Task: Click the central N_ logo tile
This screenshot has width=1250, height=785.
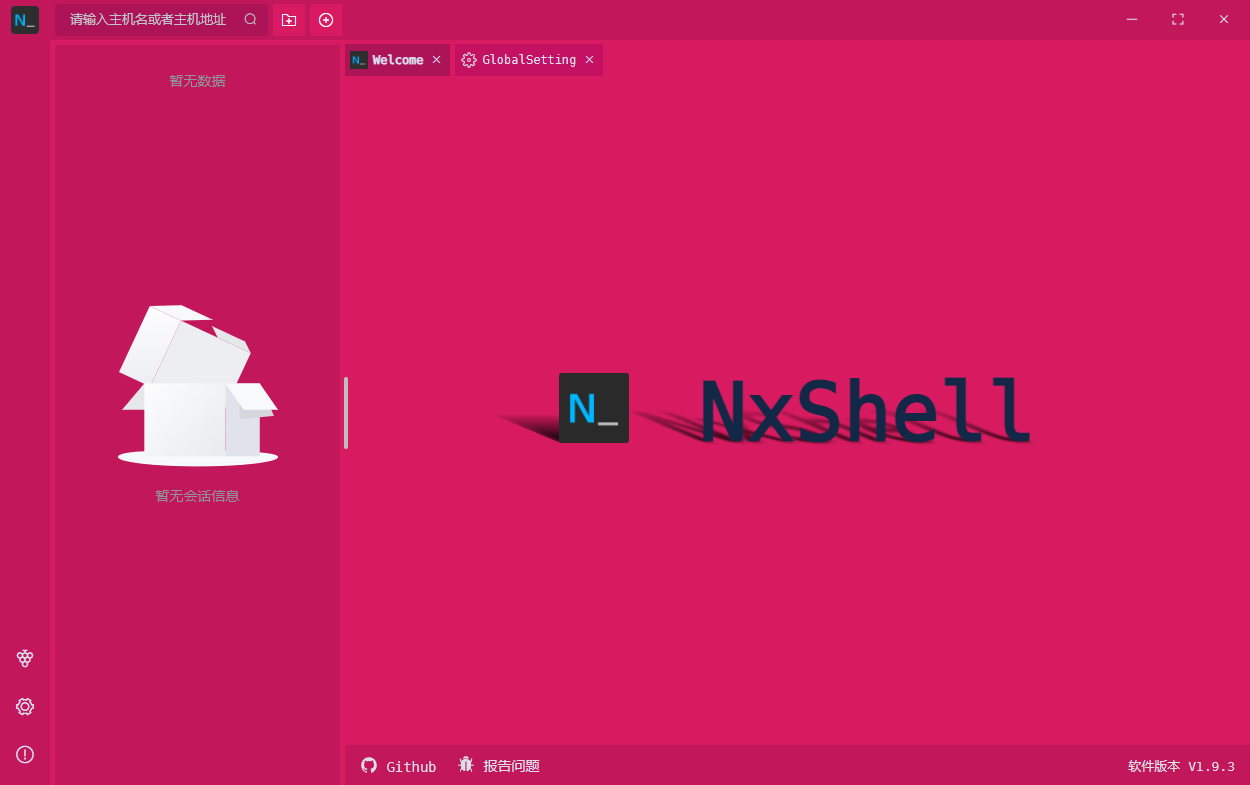Action: (594, 408)
